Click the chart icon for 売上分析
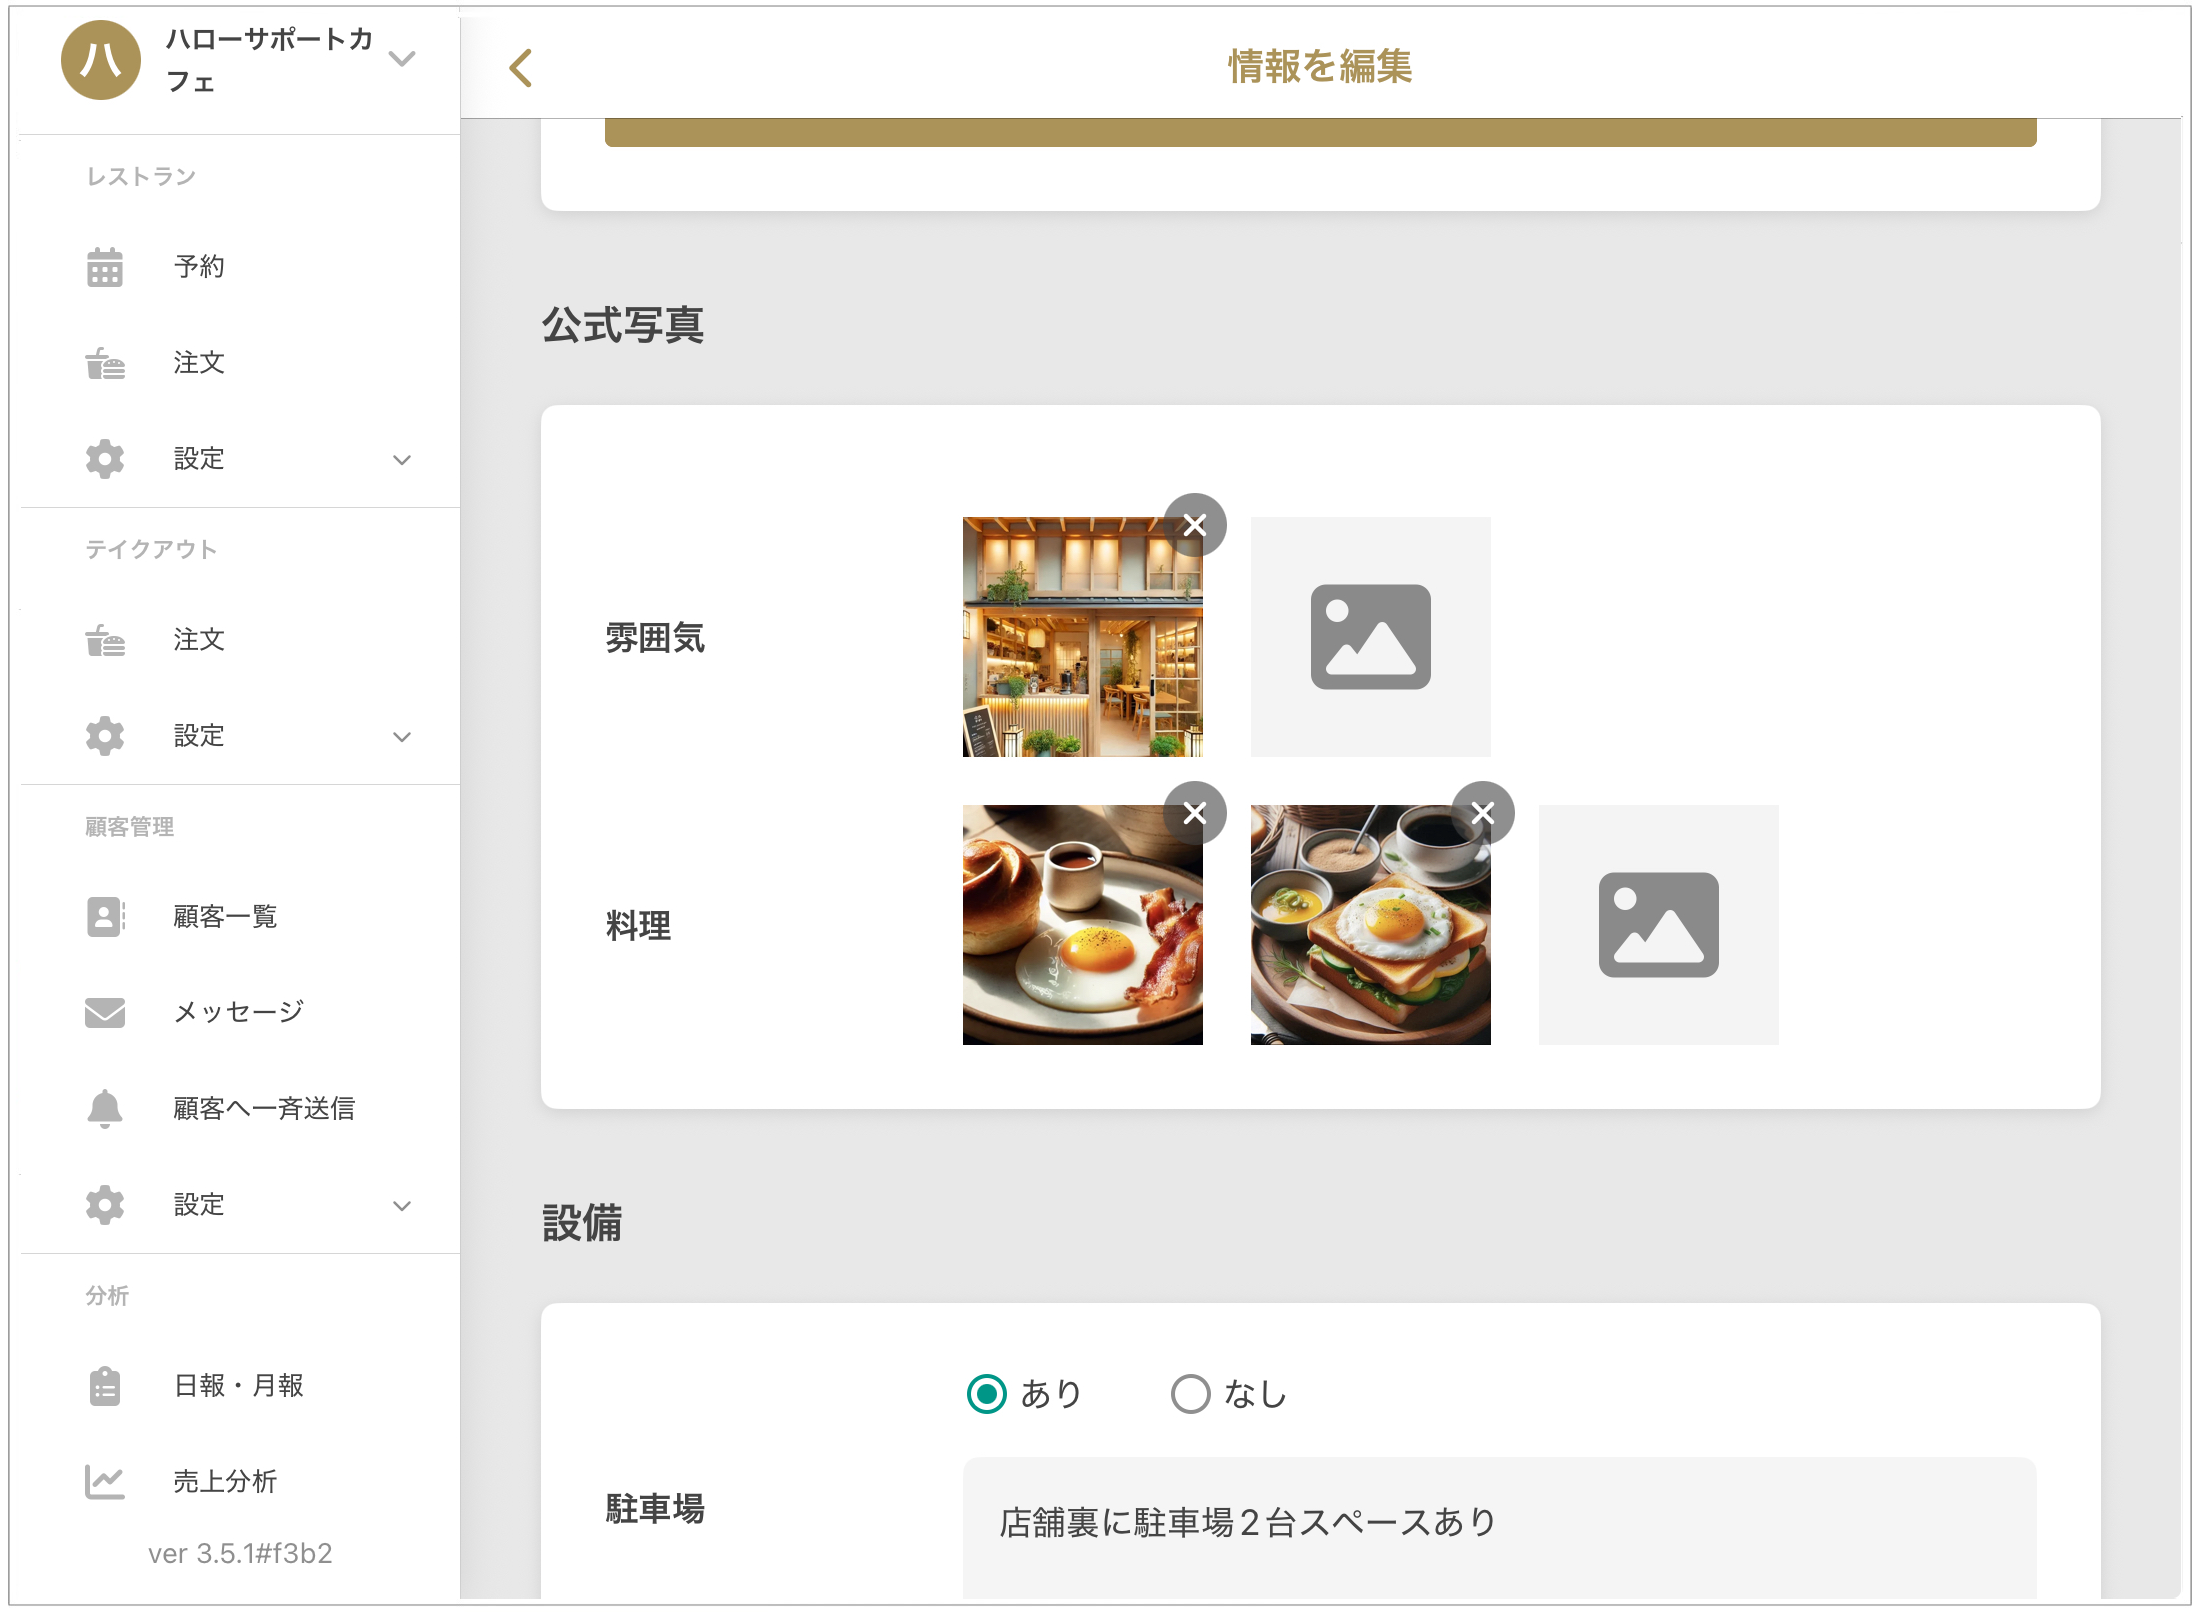 click(x=105, y=1481)
